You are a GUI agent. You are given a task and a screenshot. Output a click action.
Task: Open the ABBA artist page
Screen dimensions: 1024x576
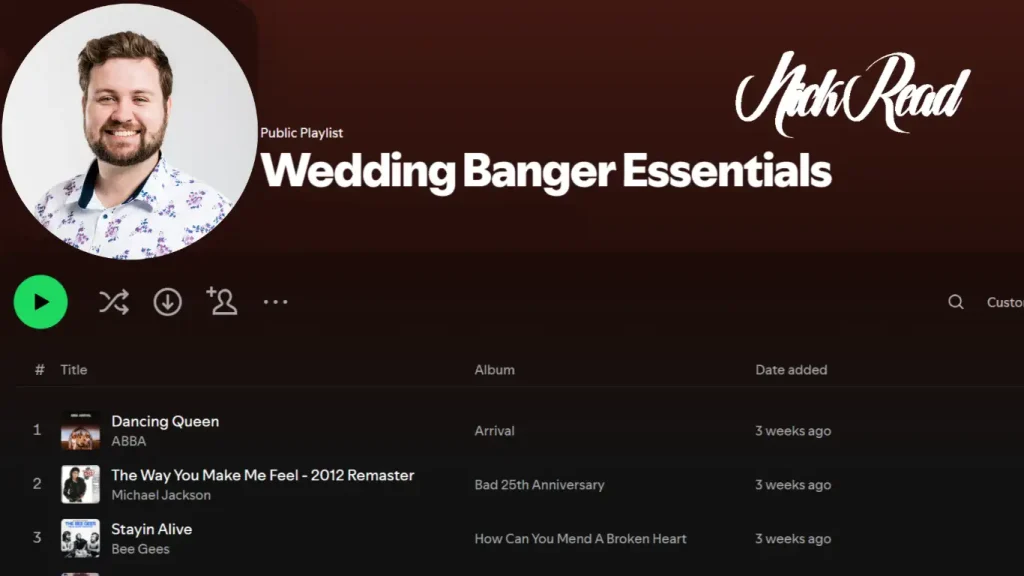[x=129, y=441]
